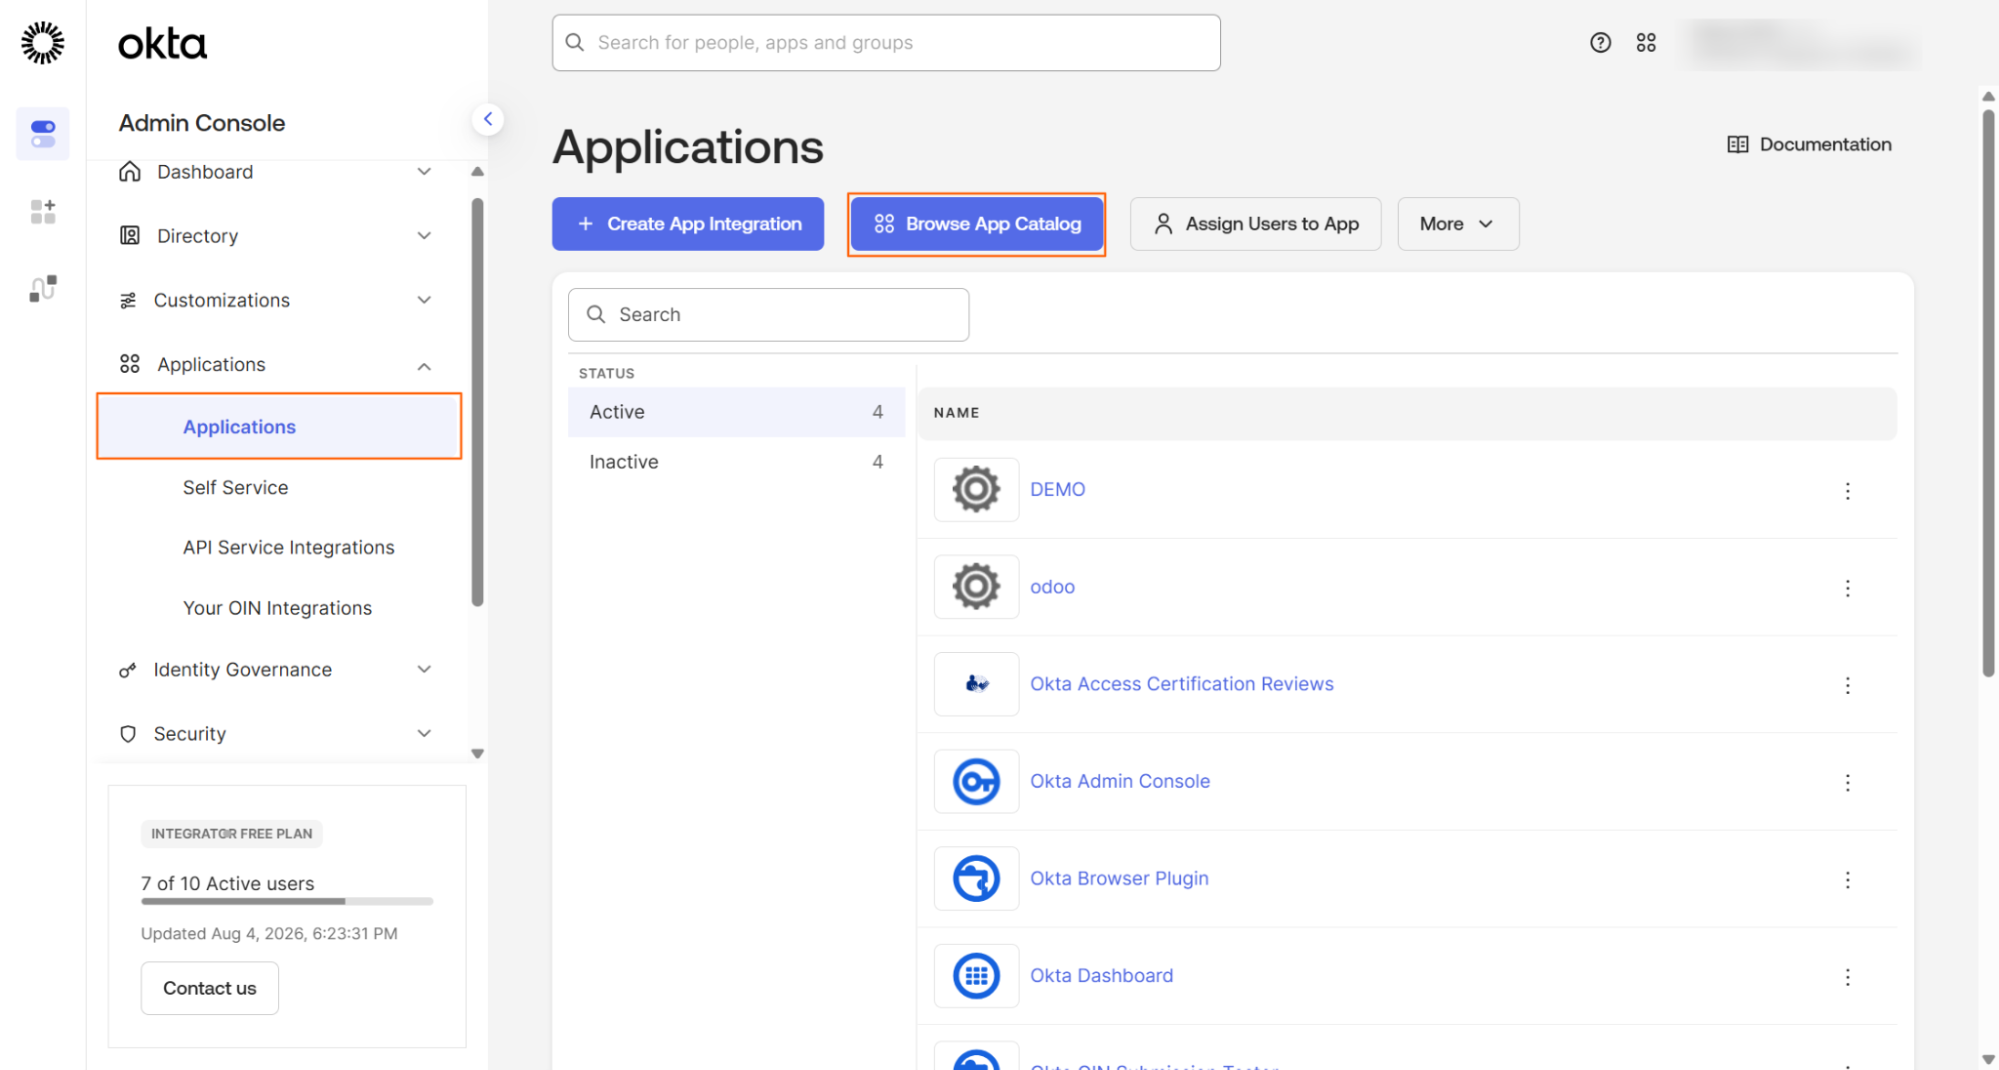This screenshot has height=1070, width=1999.
Task: Click the Okta sunburst logo icon
Action: (x=43, y=43)
